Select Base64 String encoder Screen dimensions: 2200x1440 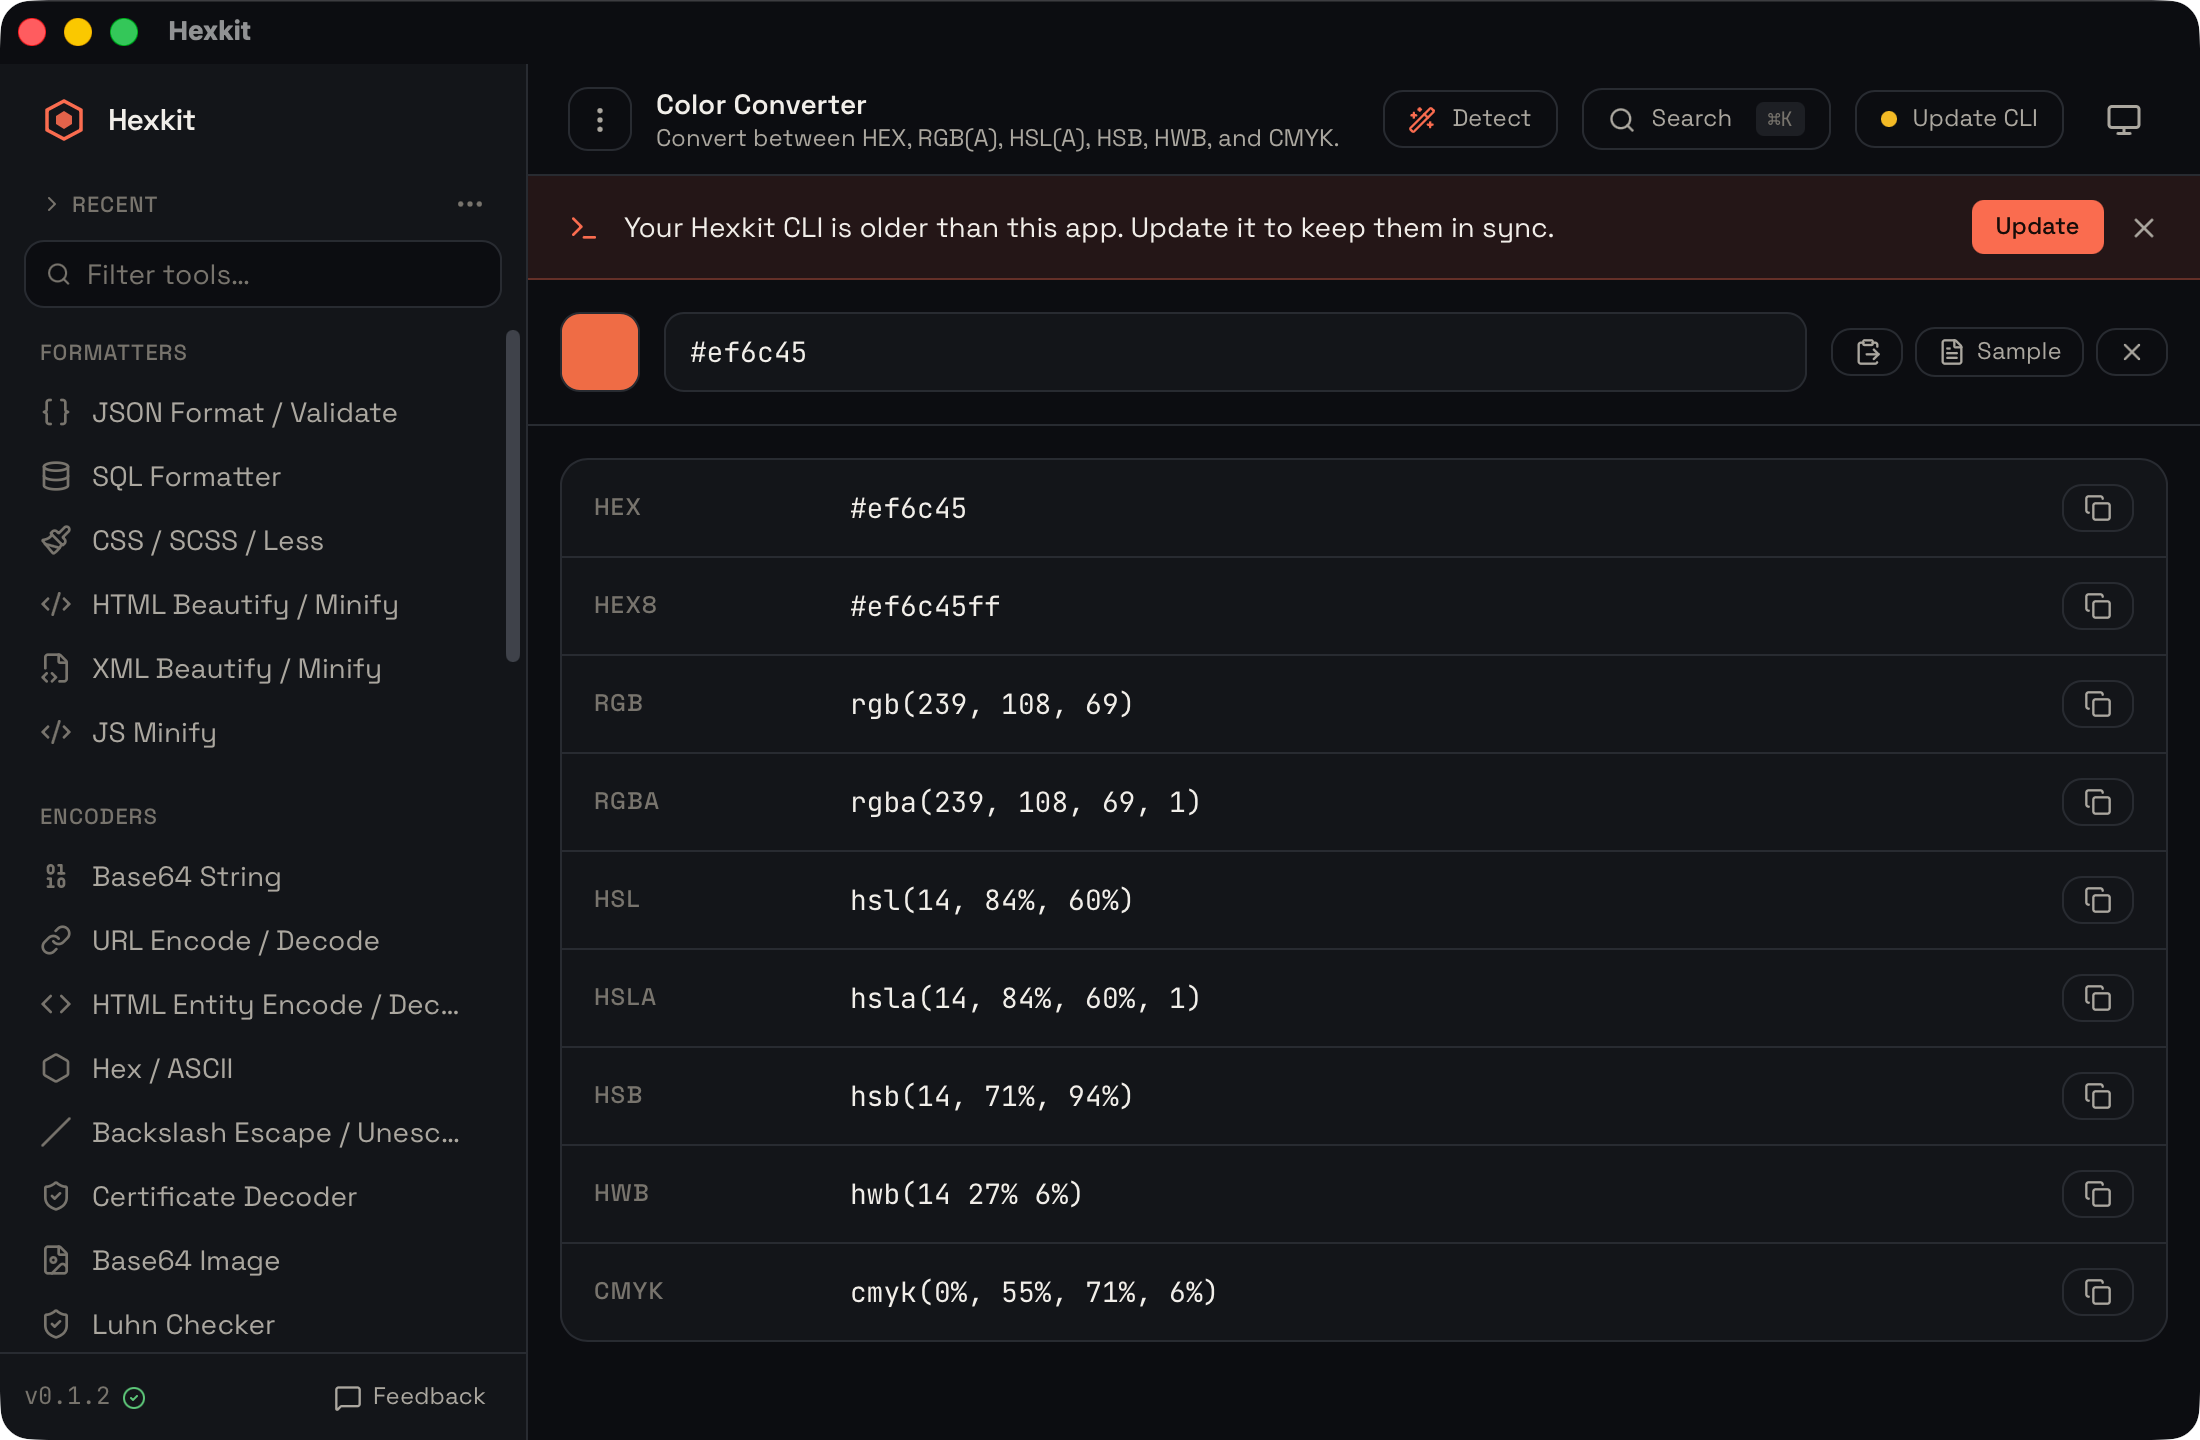[x=262, y=877]
